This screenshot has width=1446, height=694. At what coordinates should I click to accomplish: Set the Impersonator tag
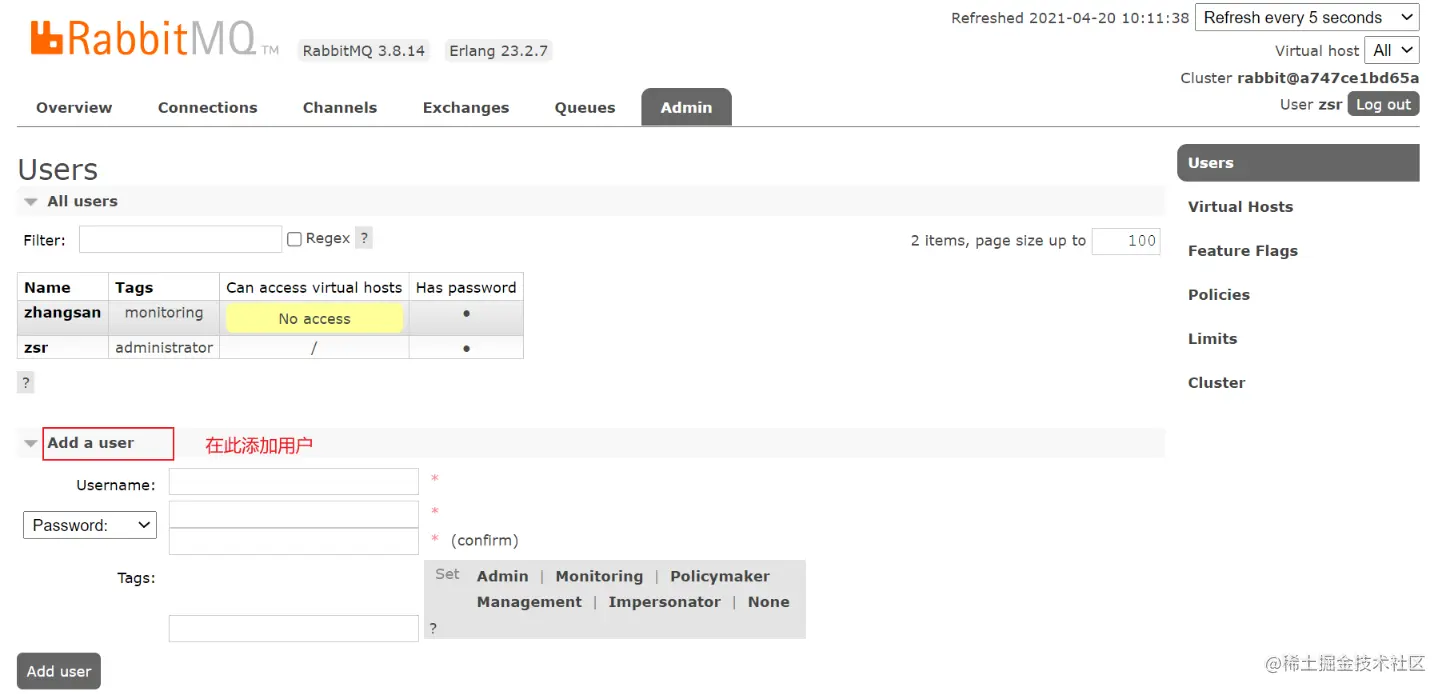(664, 602)
